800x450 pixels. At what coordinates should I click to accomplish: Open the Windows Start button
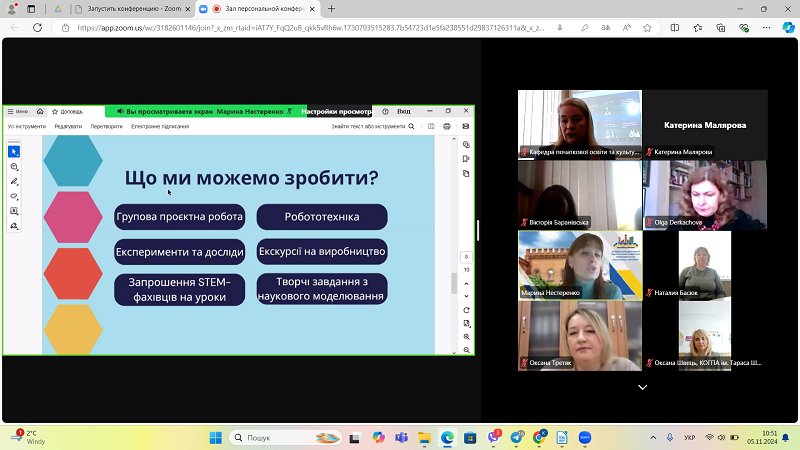[x=215, y=438]
